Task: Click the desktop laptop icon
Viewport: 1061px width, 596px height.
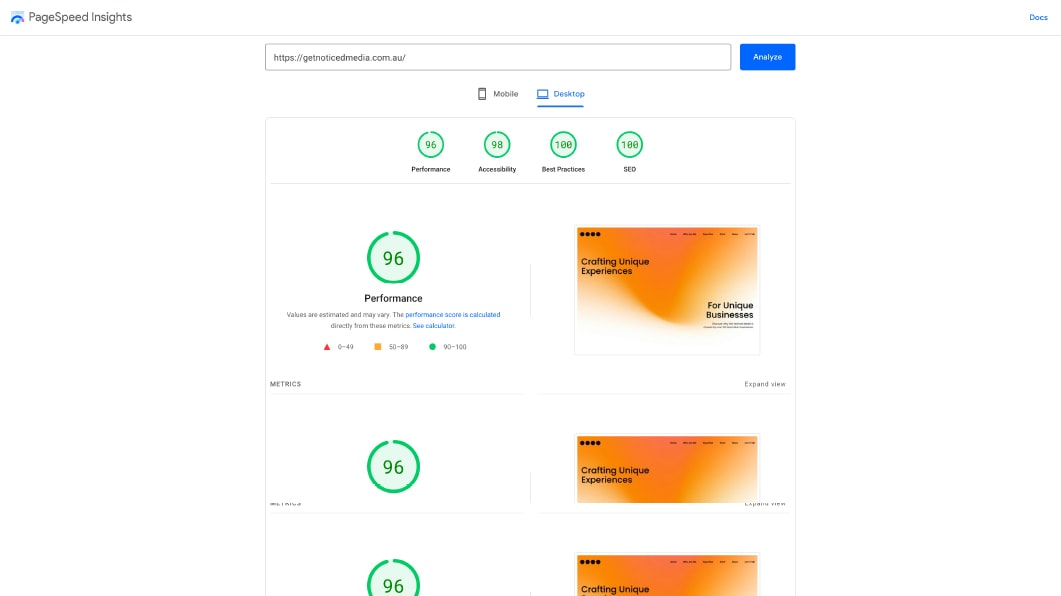Action: 543,94
